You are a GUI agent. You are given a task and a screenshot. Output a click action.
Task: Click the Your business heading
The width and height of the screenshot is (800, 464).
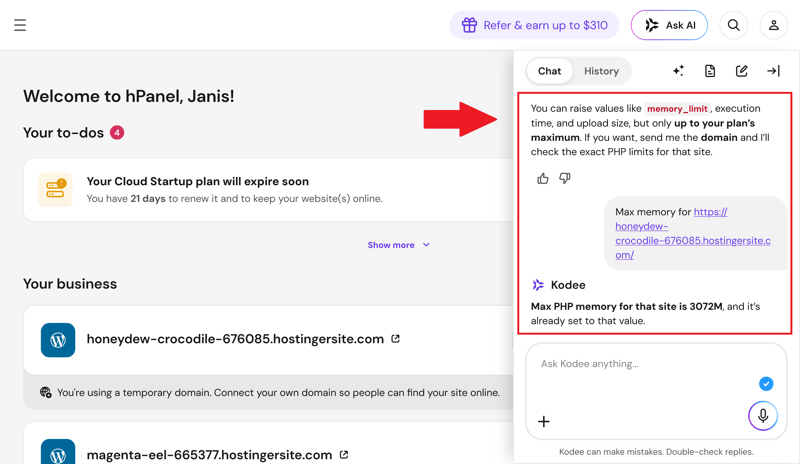coord(70,284)
